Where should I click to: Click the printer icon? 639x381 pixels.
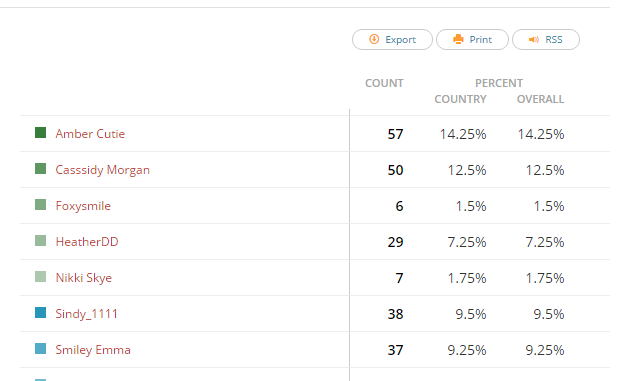[458, 39]
